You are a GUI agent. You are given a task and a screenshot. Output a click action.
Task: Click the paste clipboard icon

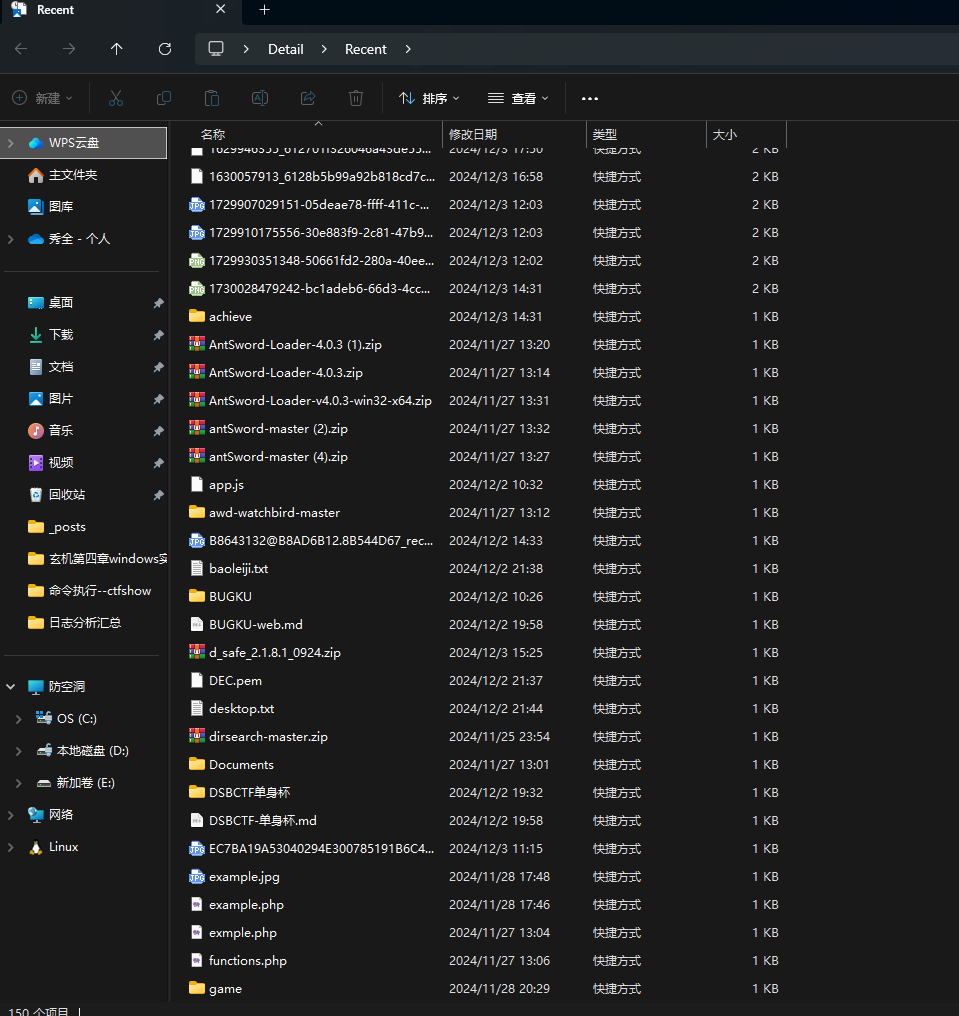[212, 98]
